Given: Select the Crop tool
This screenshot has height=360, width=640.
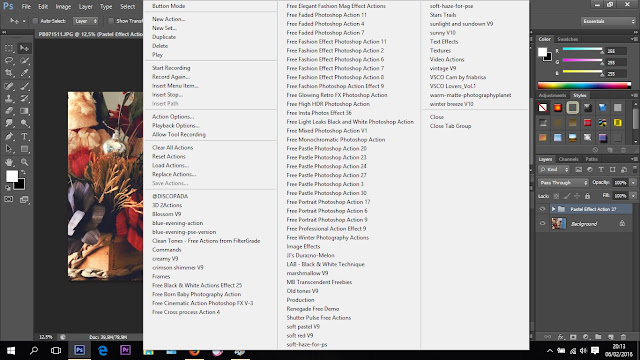Looking at the screenshot, I should click(9, 73).
